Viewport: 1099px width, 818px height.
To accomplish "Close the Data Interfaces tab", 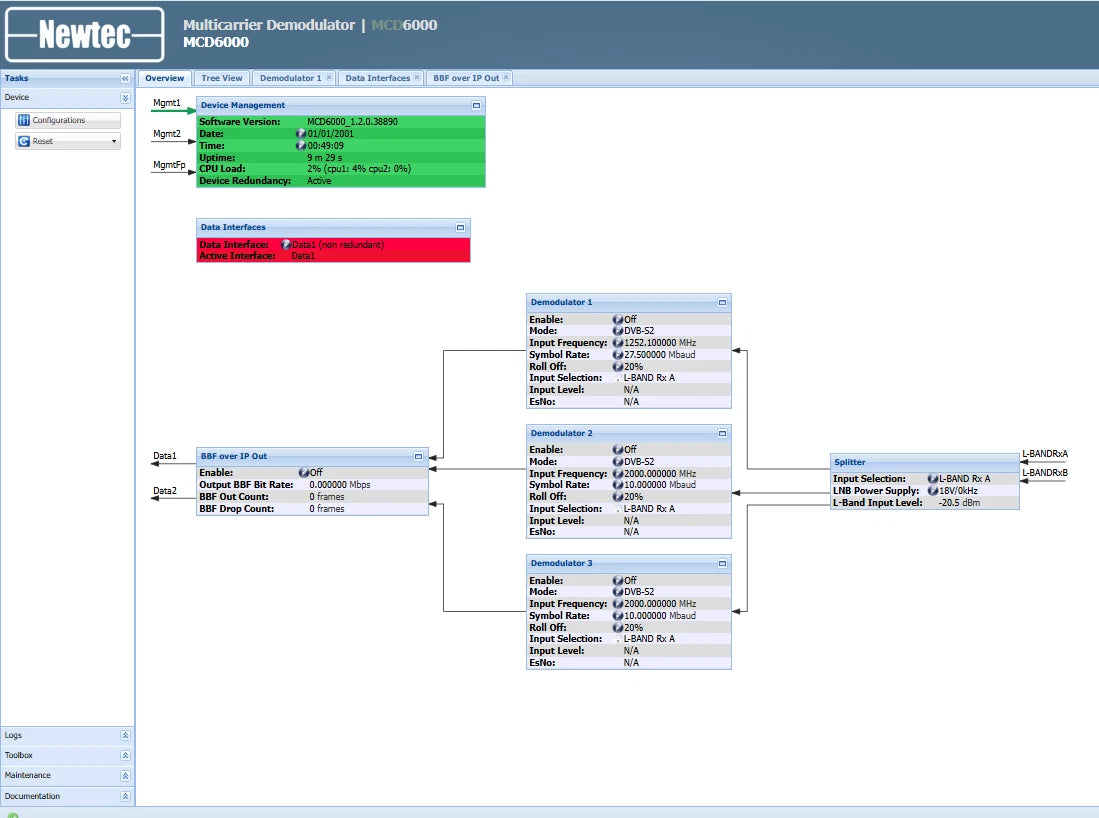I will (x=417, y=77).
